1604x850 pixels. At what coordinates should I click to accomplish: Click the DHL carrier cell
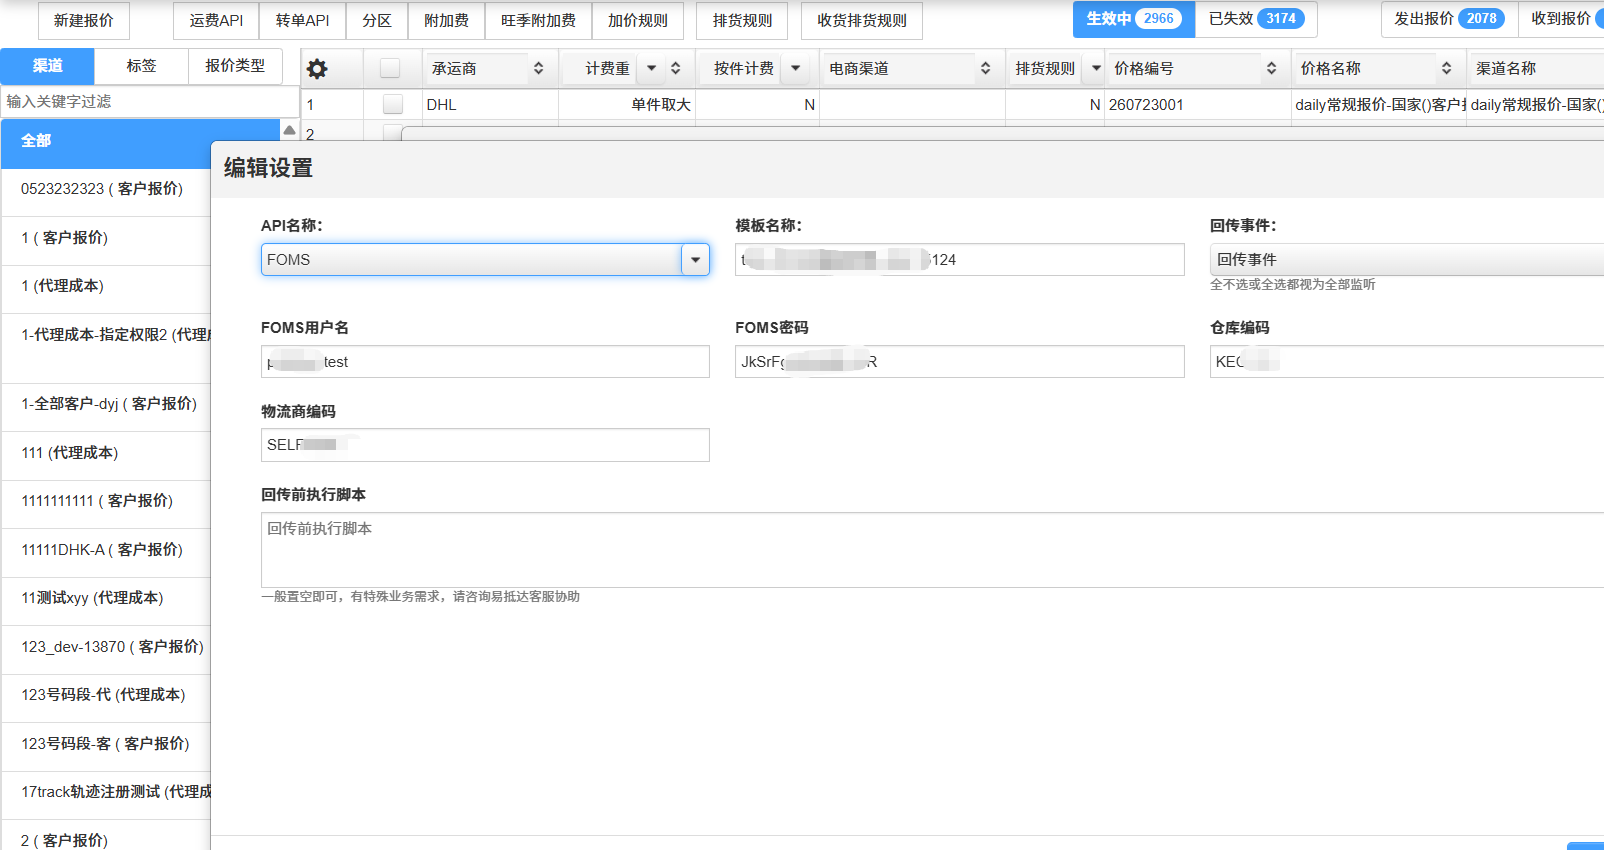[490, 105]
